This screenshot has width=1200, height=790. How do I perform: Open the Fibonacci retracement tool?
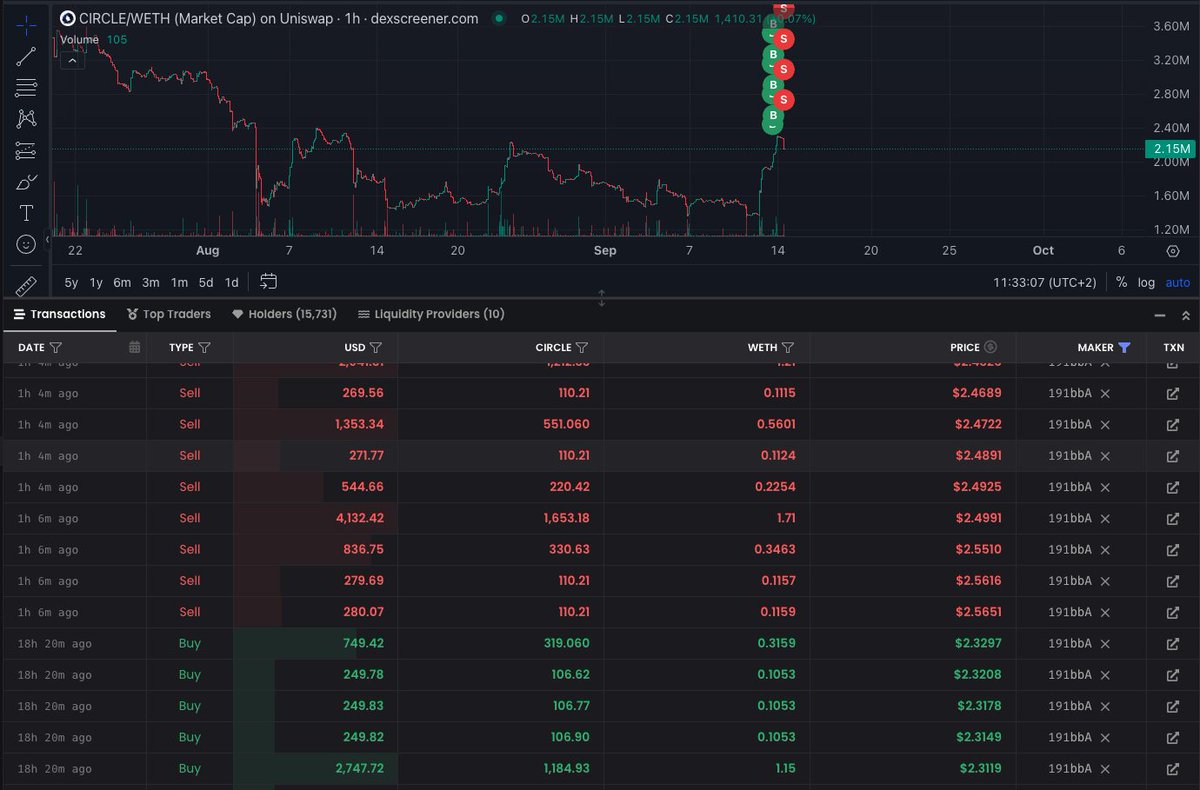click(x=26, y=87)
